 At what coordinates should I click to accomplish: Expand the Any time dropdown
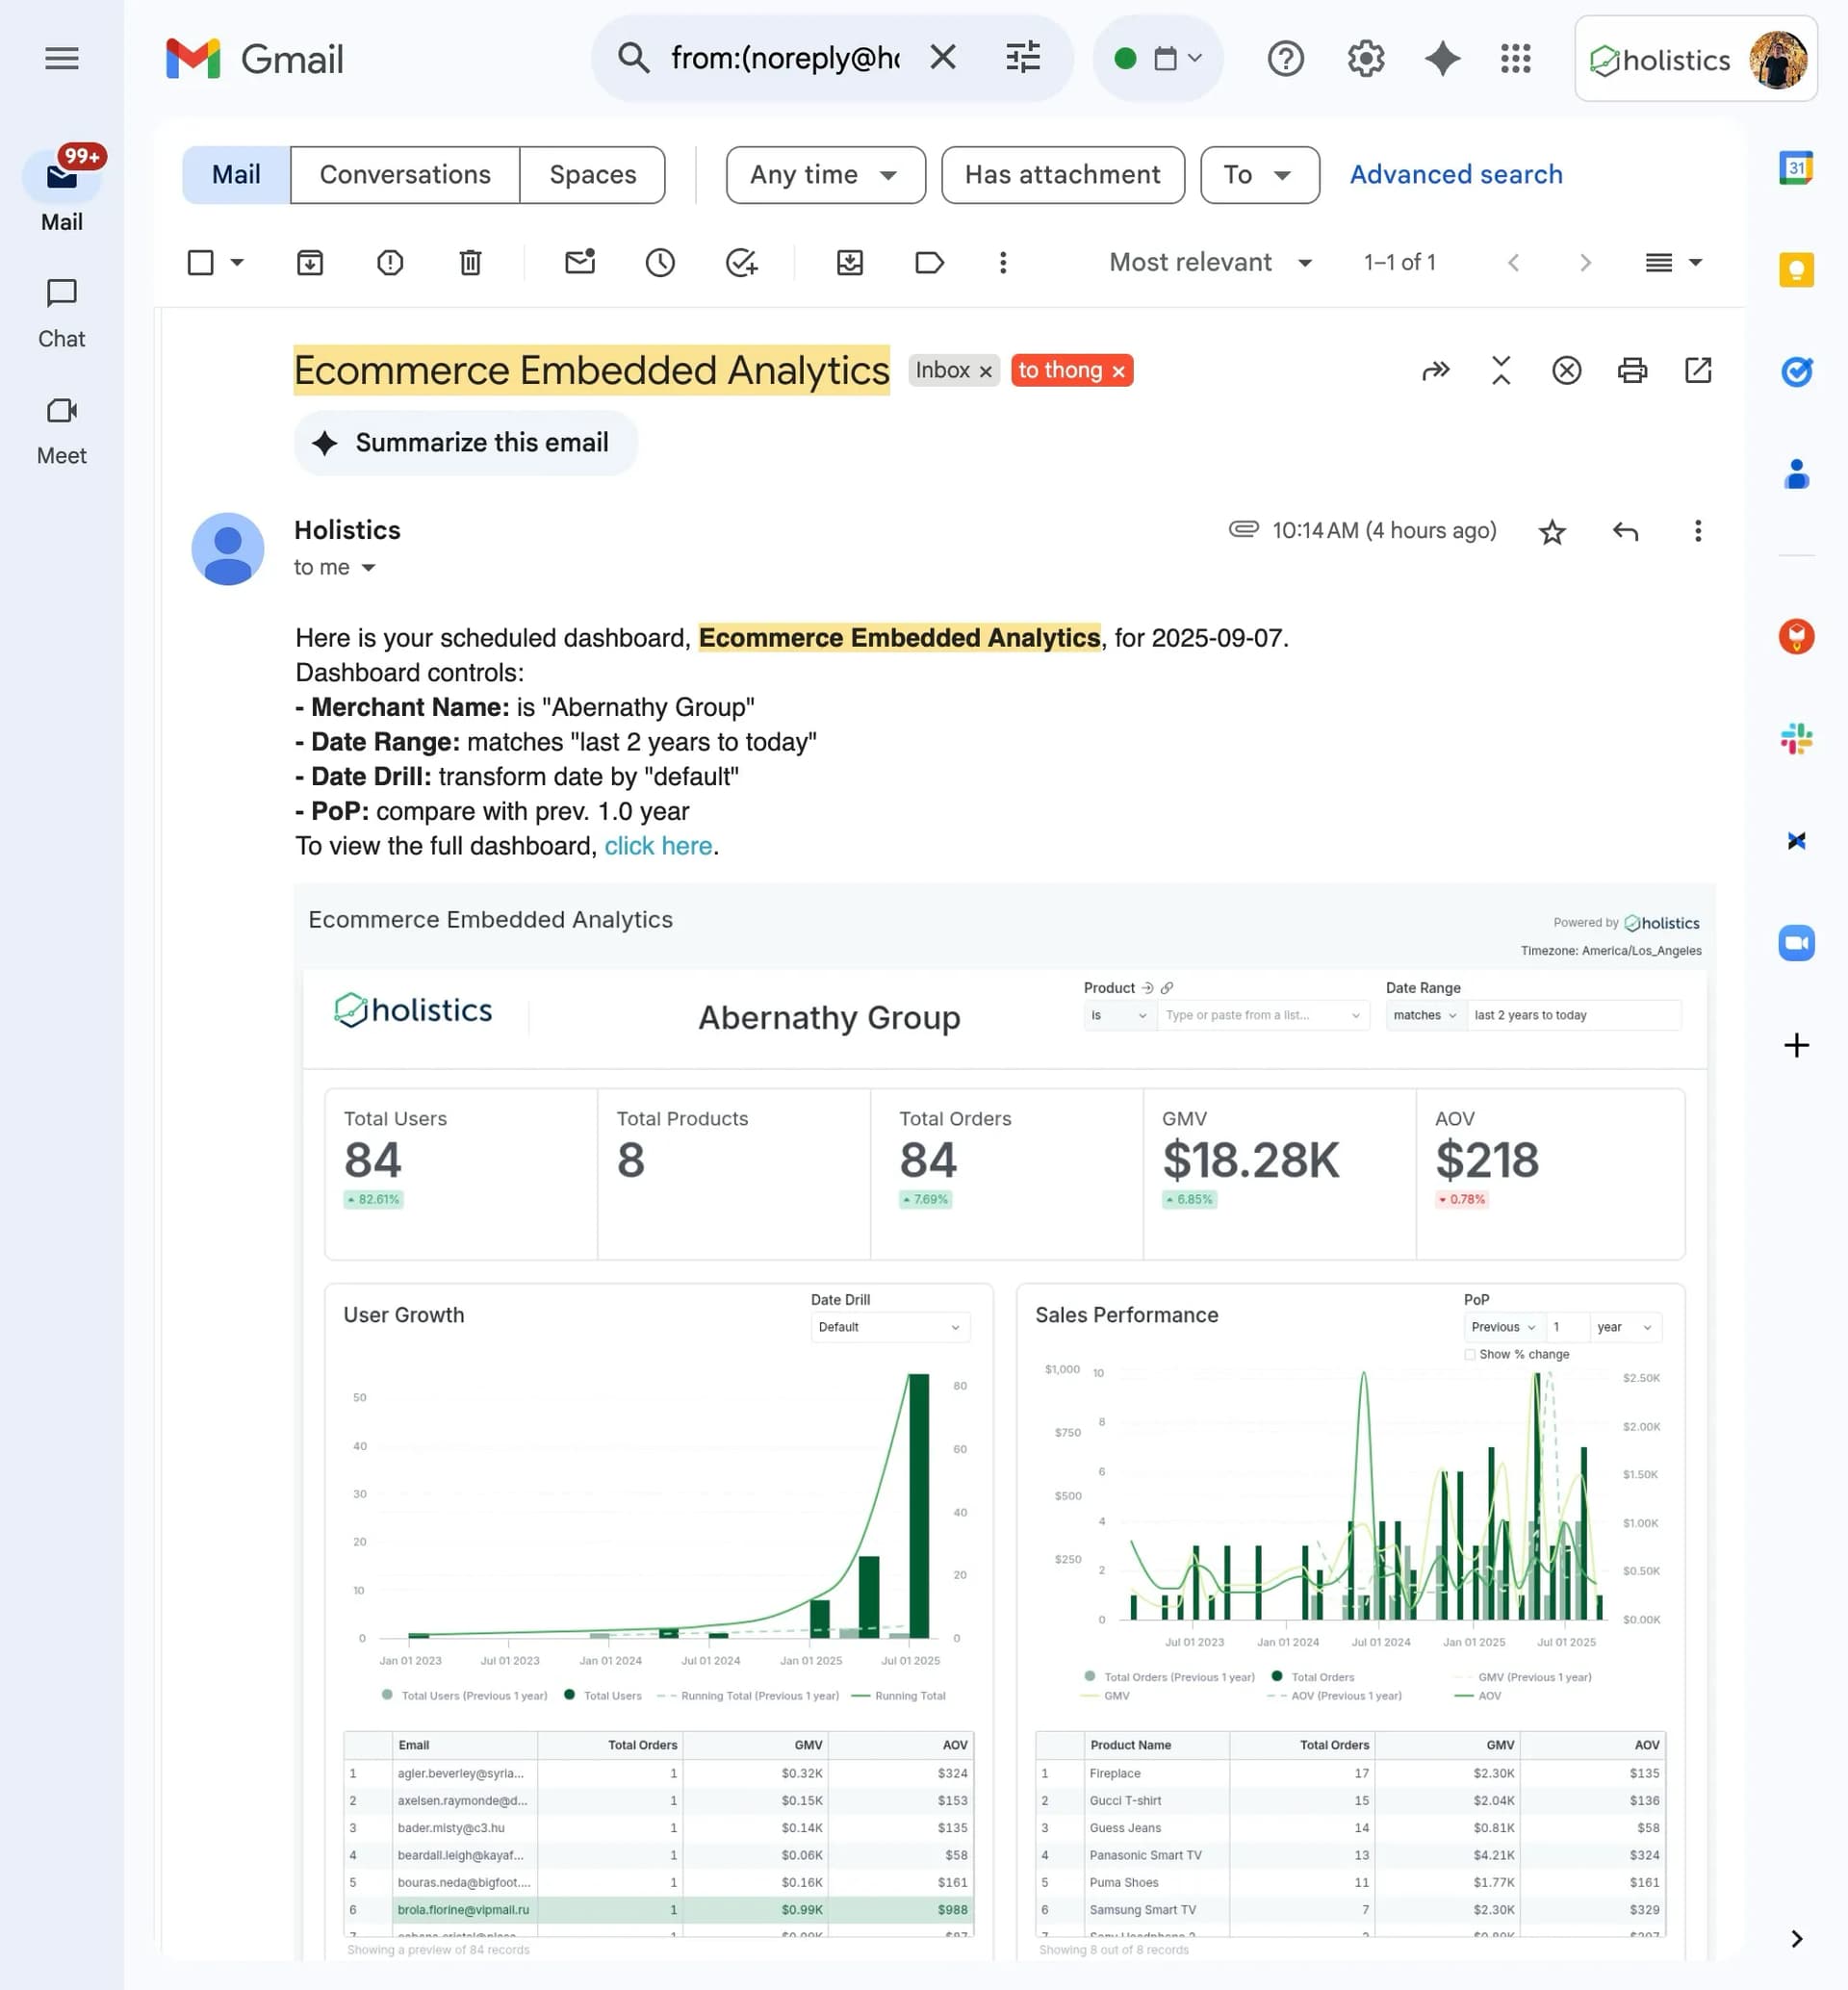[825, 175]
